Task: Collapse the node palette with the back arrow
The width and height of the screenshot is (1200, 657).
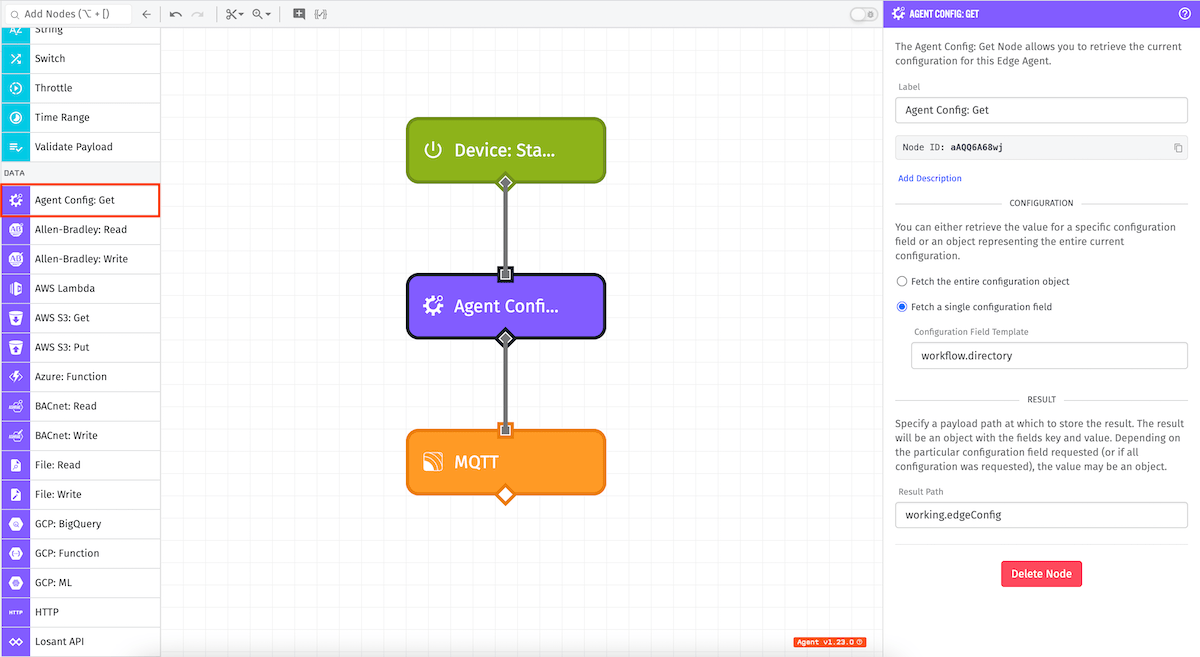Action: [146, 14]
